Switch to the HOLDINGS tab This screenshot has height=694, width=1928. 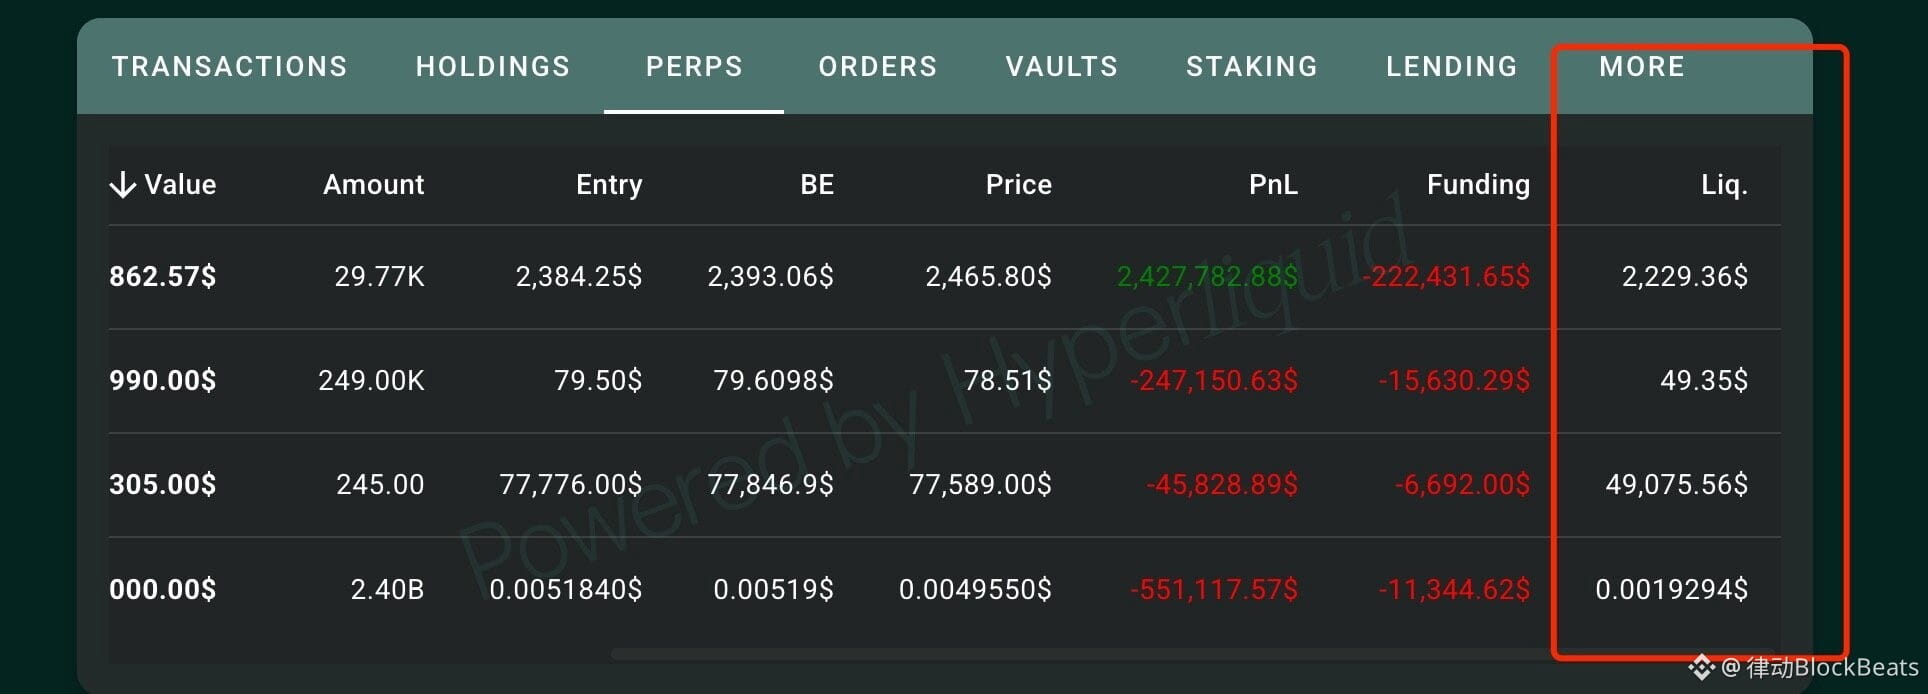493,66
